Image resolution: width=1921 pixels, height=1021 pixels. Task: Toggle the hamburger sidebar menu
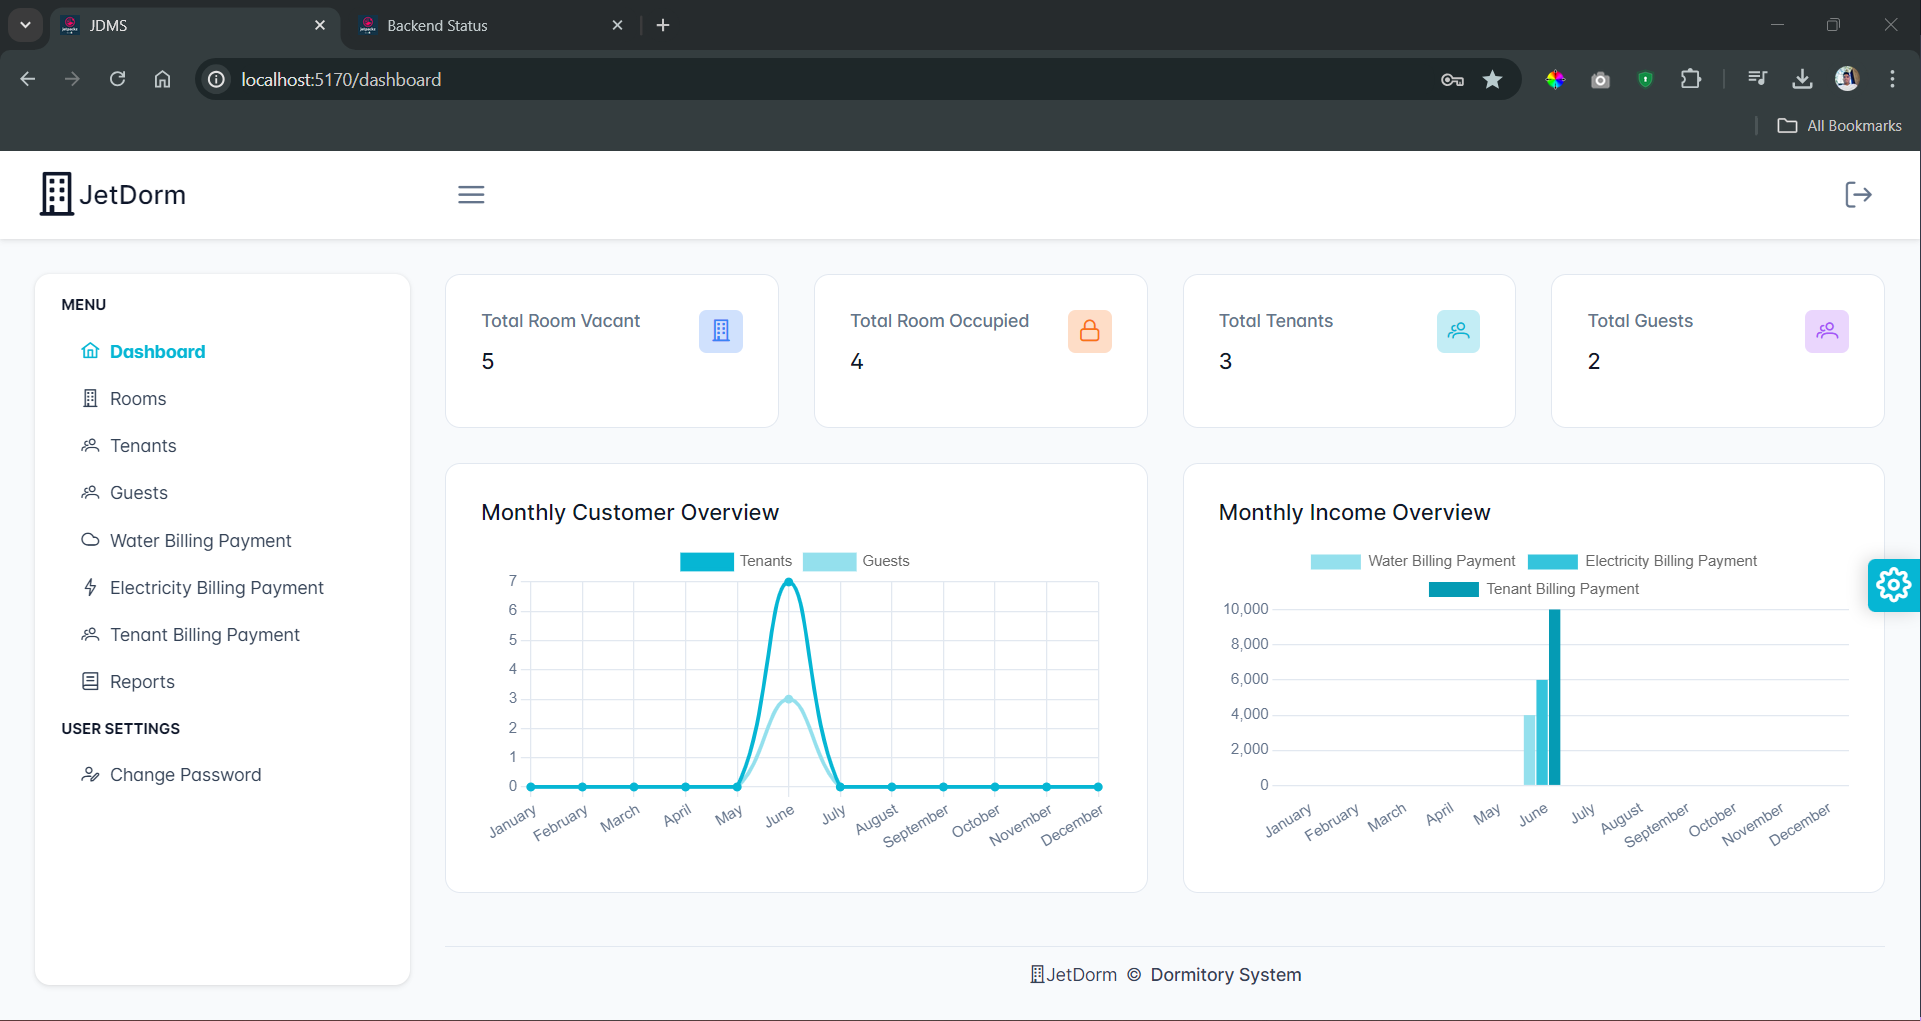471,195
